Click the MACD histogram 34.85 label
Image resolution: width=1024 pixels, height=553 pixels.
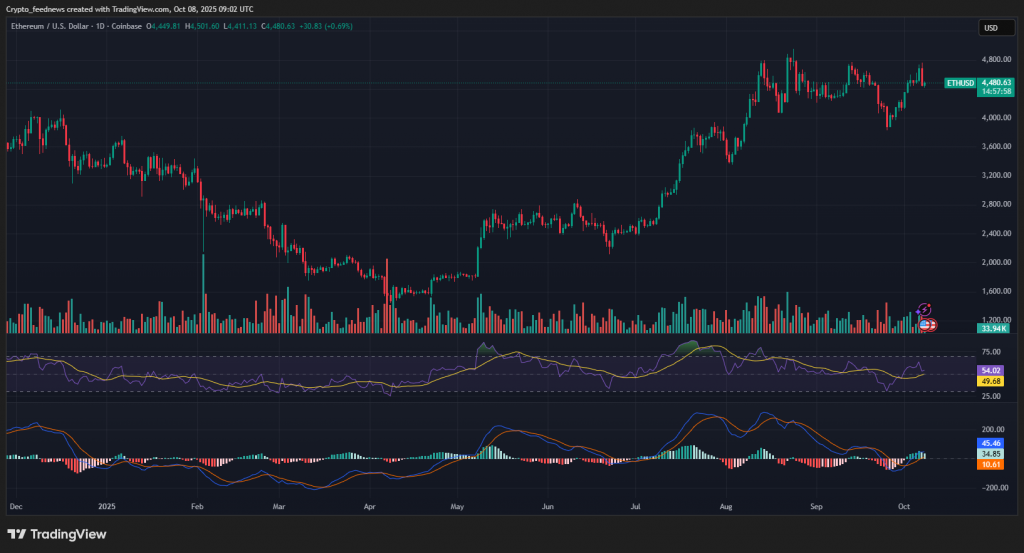tap(992, 454)
